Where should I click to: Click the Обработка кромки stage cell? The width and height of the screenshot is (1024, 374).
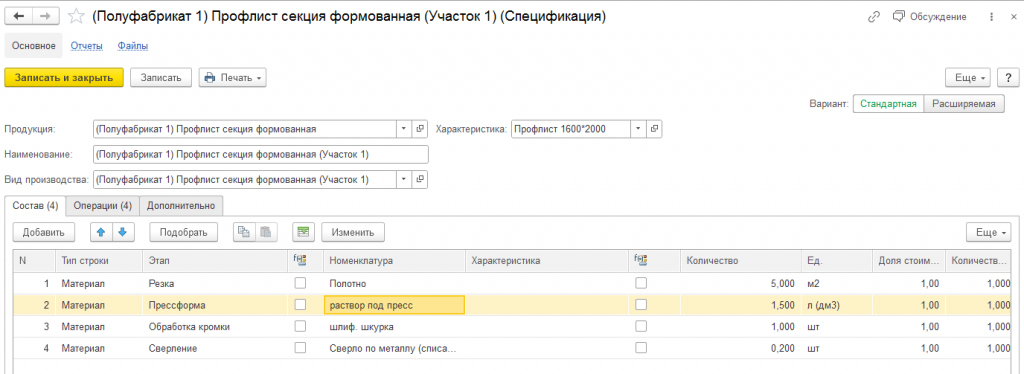[216, 326]
